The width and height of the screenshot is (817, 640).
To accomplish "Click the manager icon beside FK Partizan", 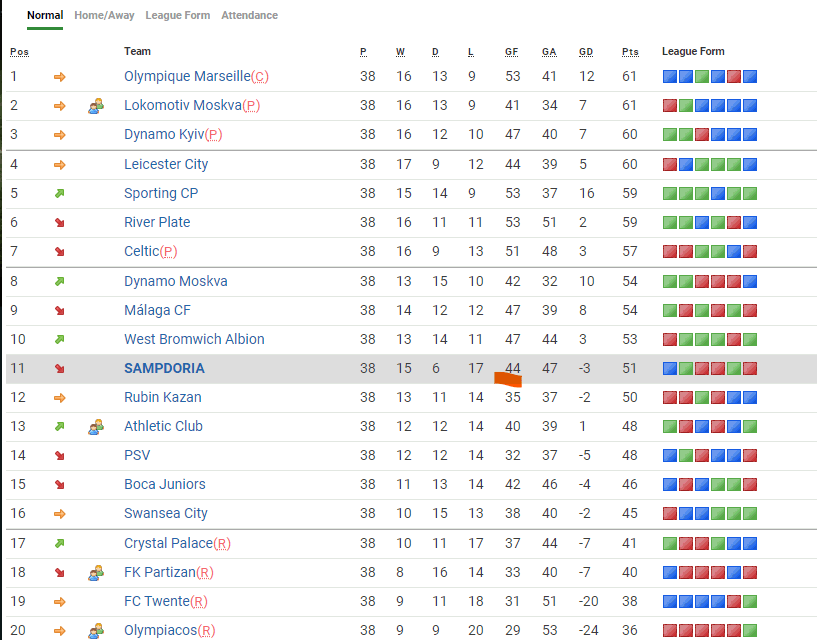I will click(96, 573).
